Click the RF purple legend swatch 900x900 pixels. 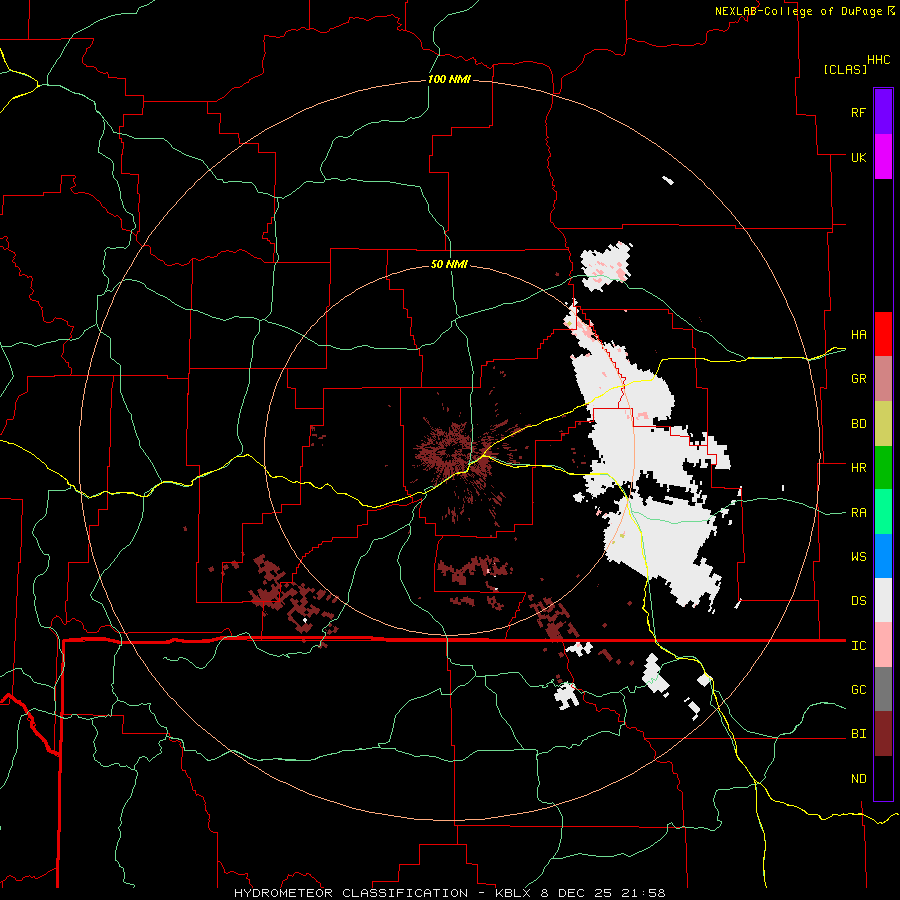883,112
